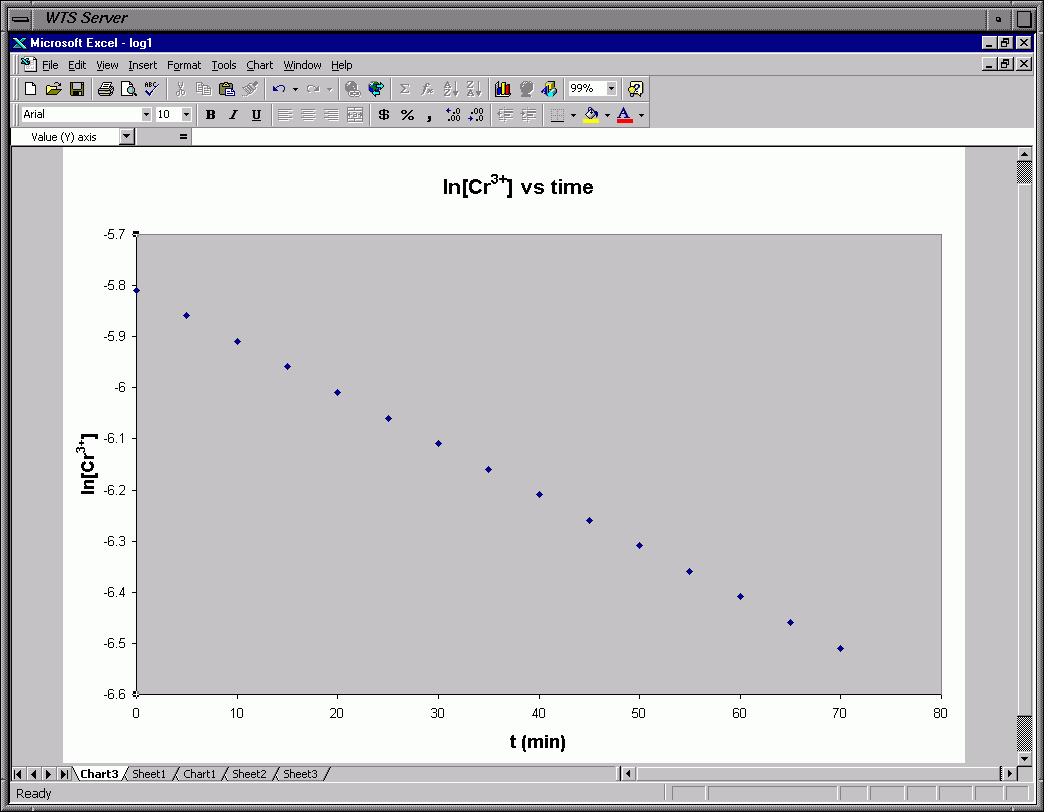Open the Print Preview tool
Screen dimensions: 1044x812
[128, 89]
